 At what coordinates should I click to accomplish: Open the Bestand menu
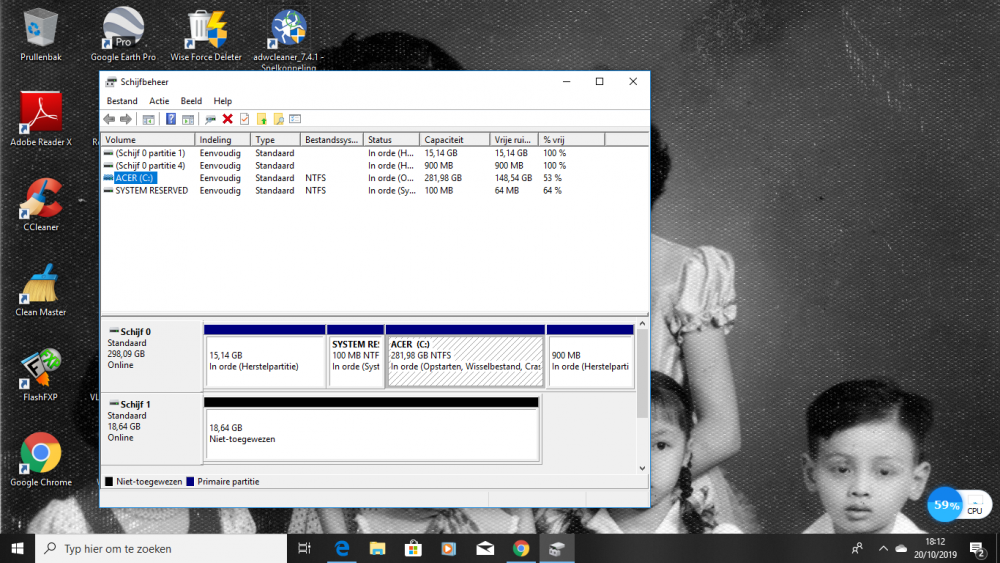tap(122, 101)
